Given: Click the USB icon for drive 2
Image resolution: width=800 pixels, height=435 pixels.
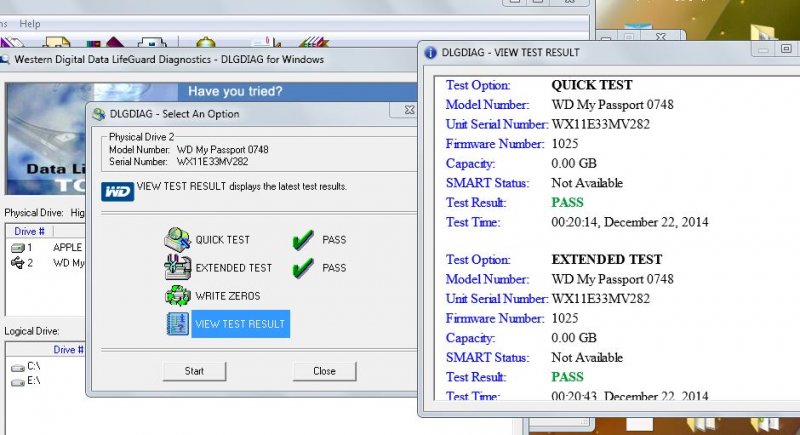Looking at the screenshot, I should pyautogui.click(x=18, y=263).
